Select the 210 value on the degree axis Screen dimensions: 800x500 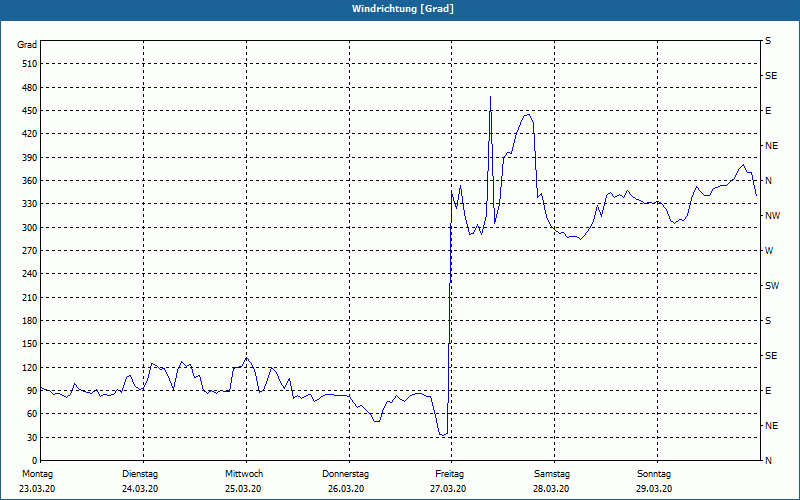pyautogui.click(x=30, y=297)
